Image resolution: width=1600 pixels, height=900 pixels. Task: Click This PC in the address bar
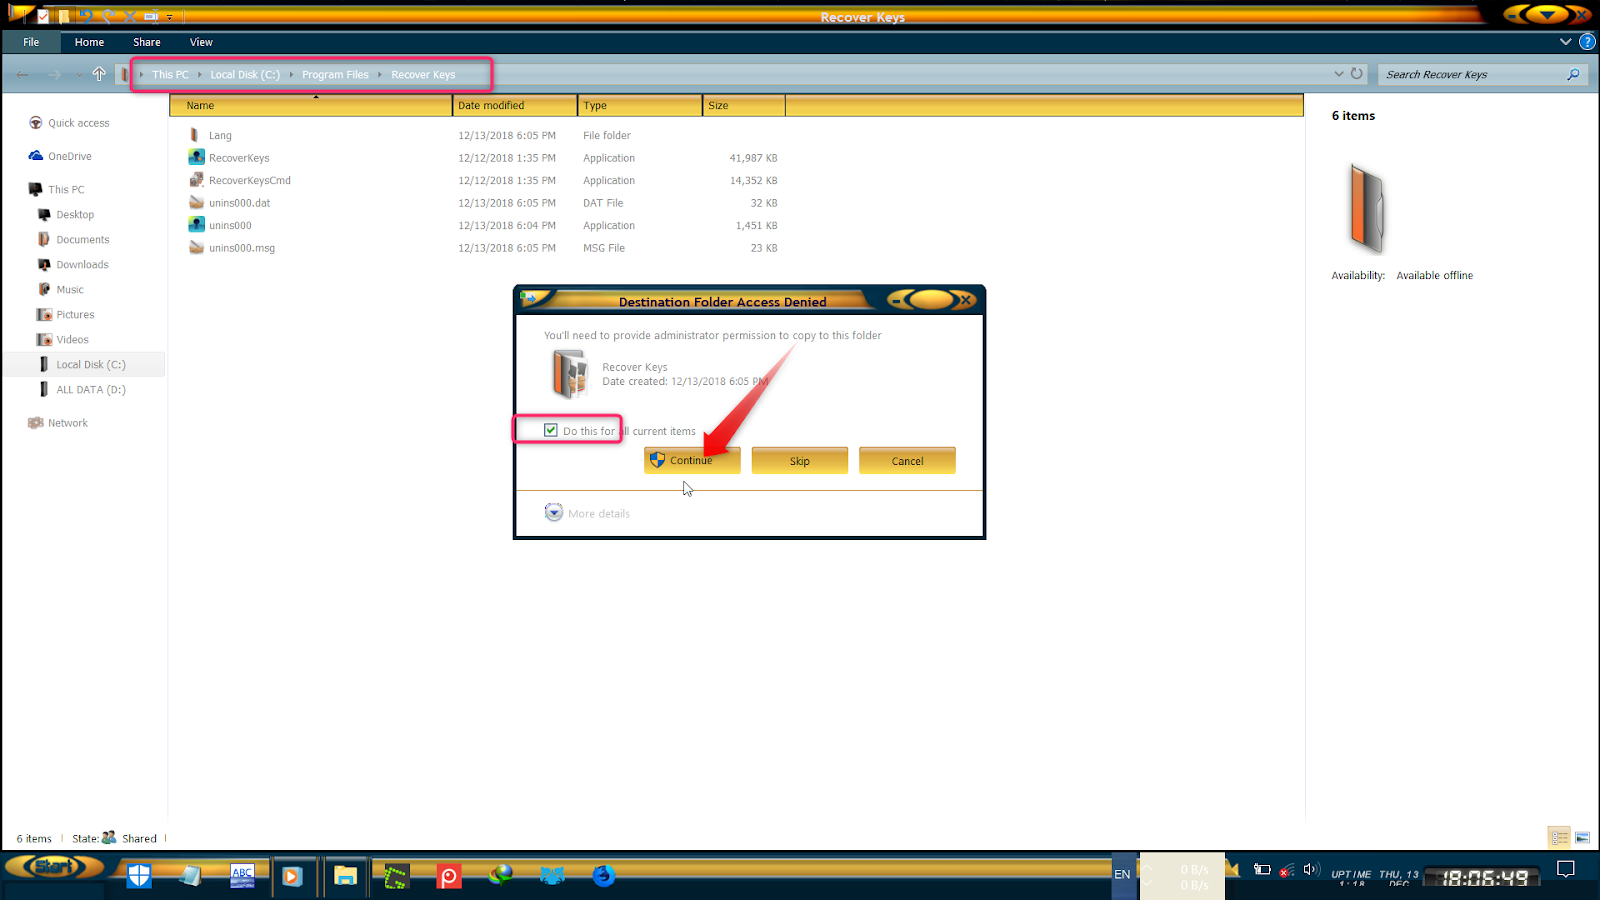170,75
